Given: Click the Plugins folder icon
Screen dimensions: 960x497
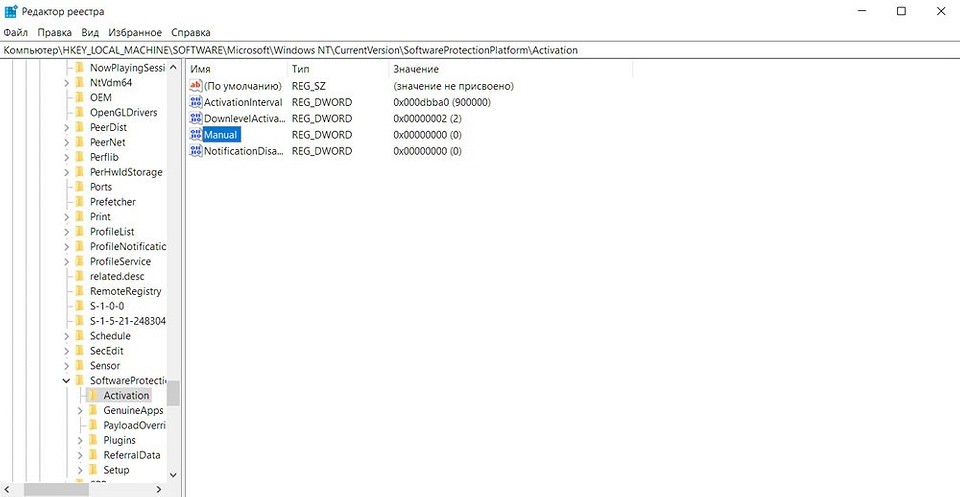Looking at the screenshot, I should coord(93,440).
